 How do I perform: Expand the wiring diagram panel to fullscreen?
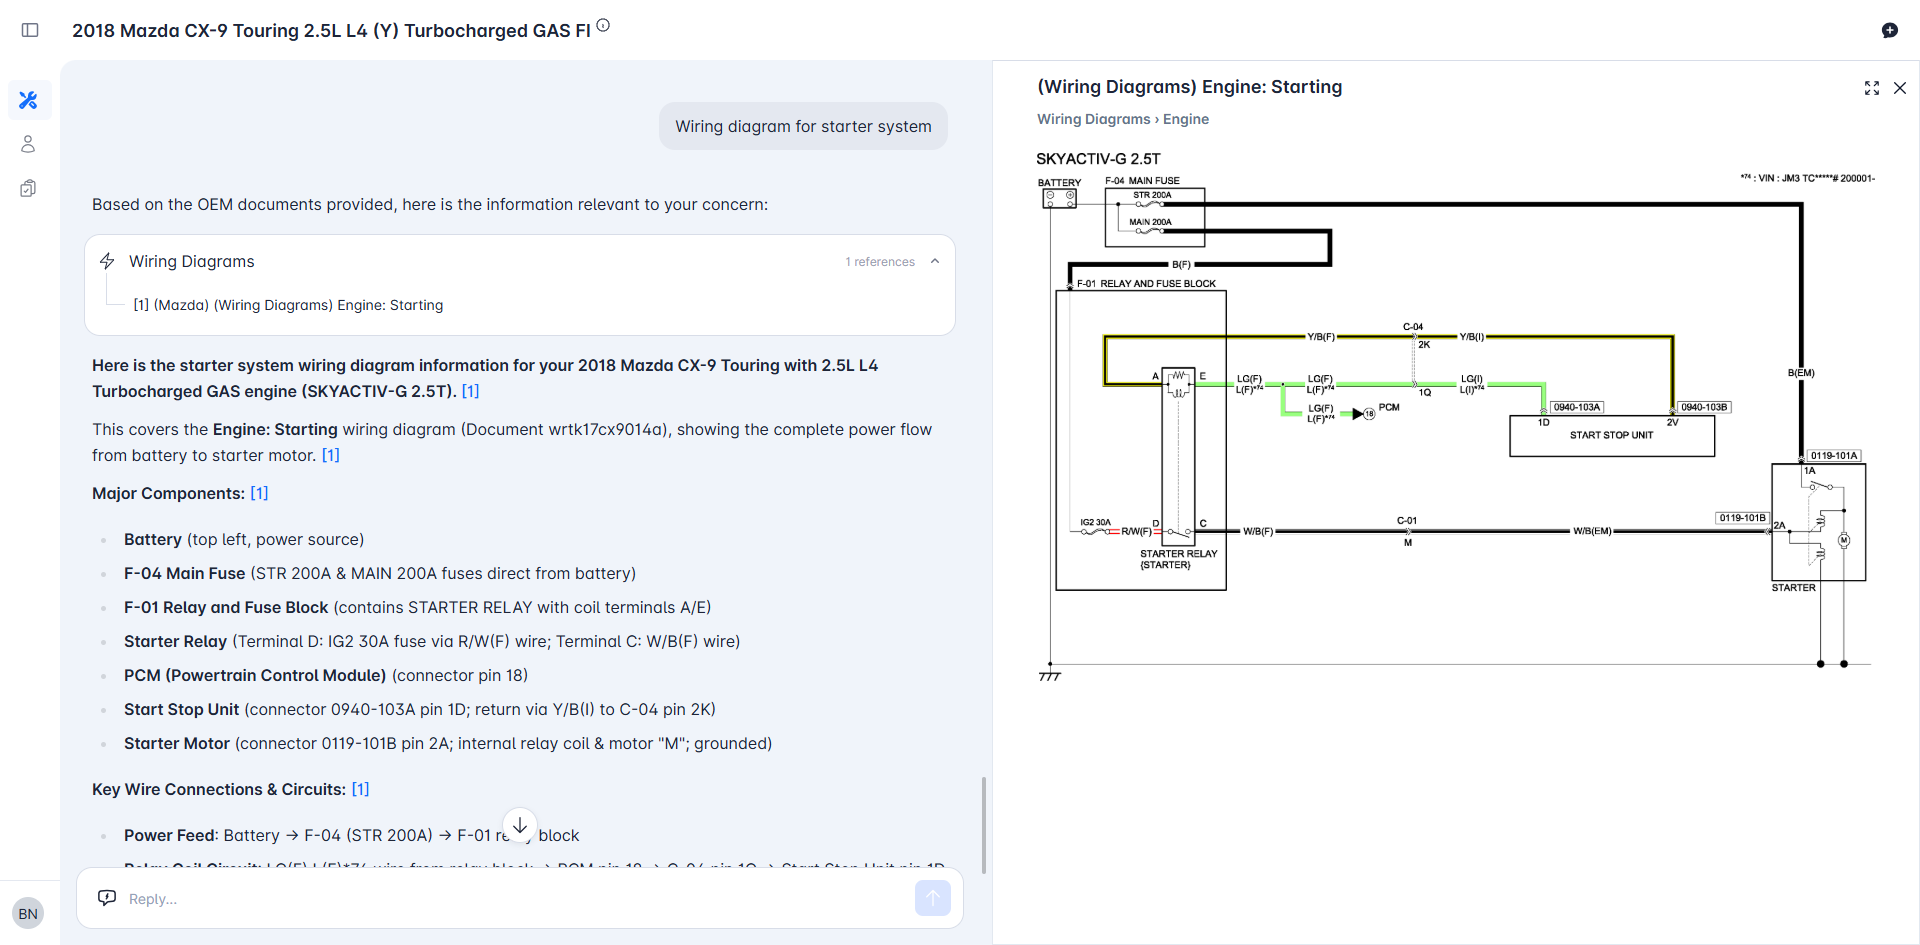tap(1871, 88)
